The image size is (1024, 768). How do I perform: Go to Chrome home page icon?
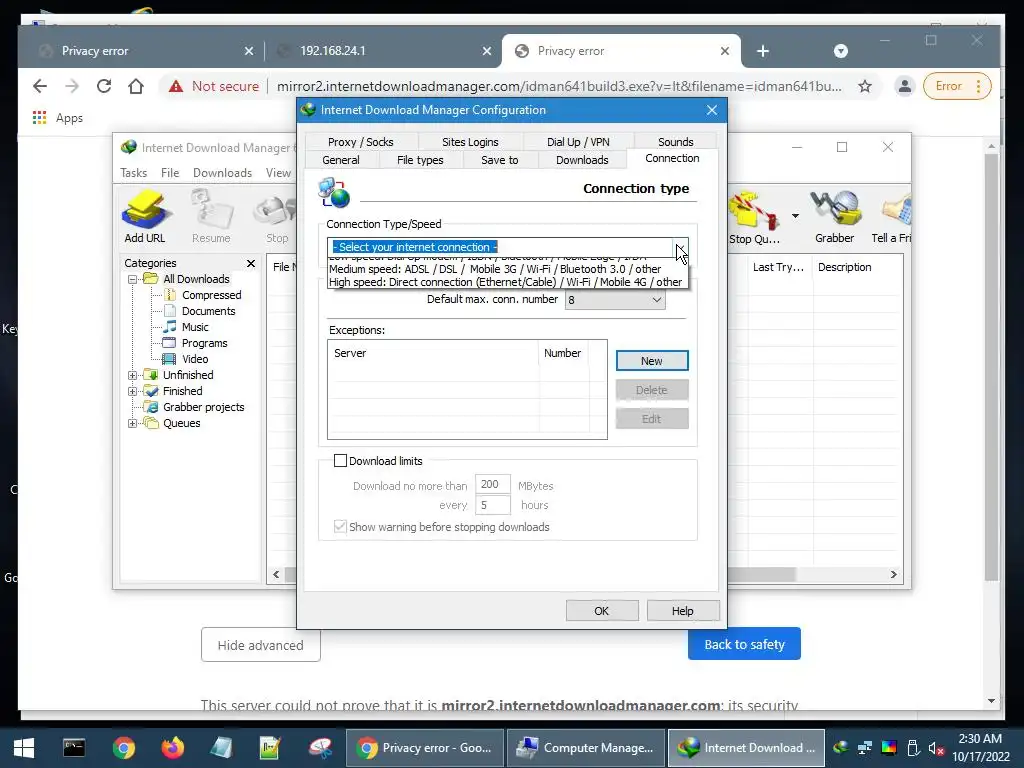[x=136, y=86]
